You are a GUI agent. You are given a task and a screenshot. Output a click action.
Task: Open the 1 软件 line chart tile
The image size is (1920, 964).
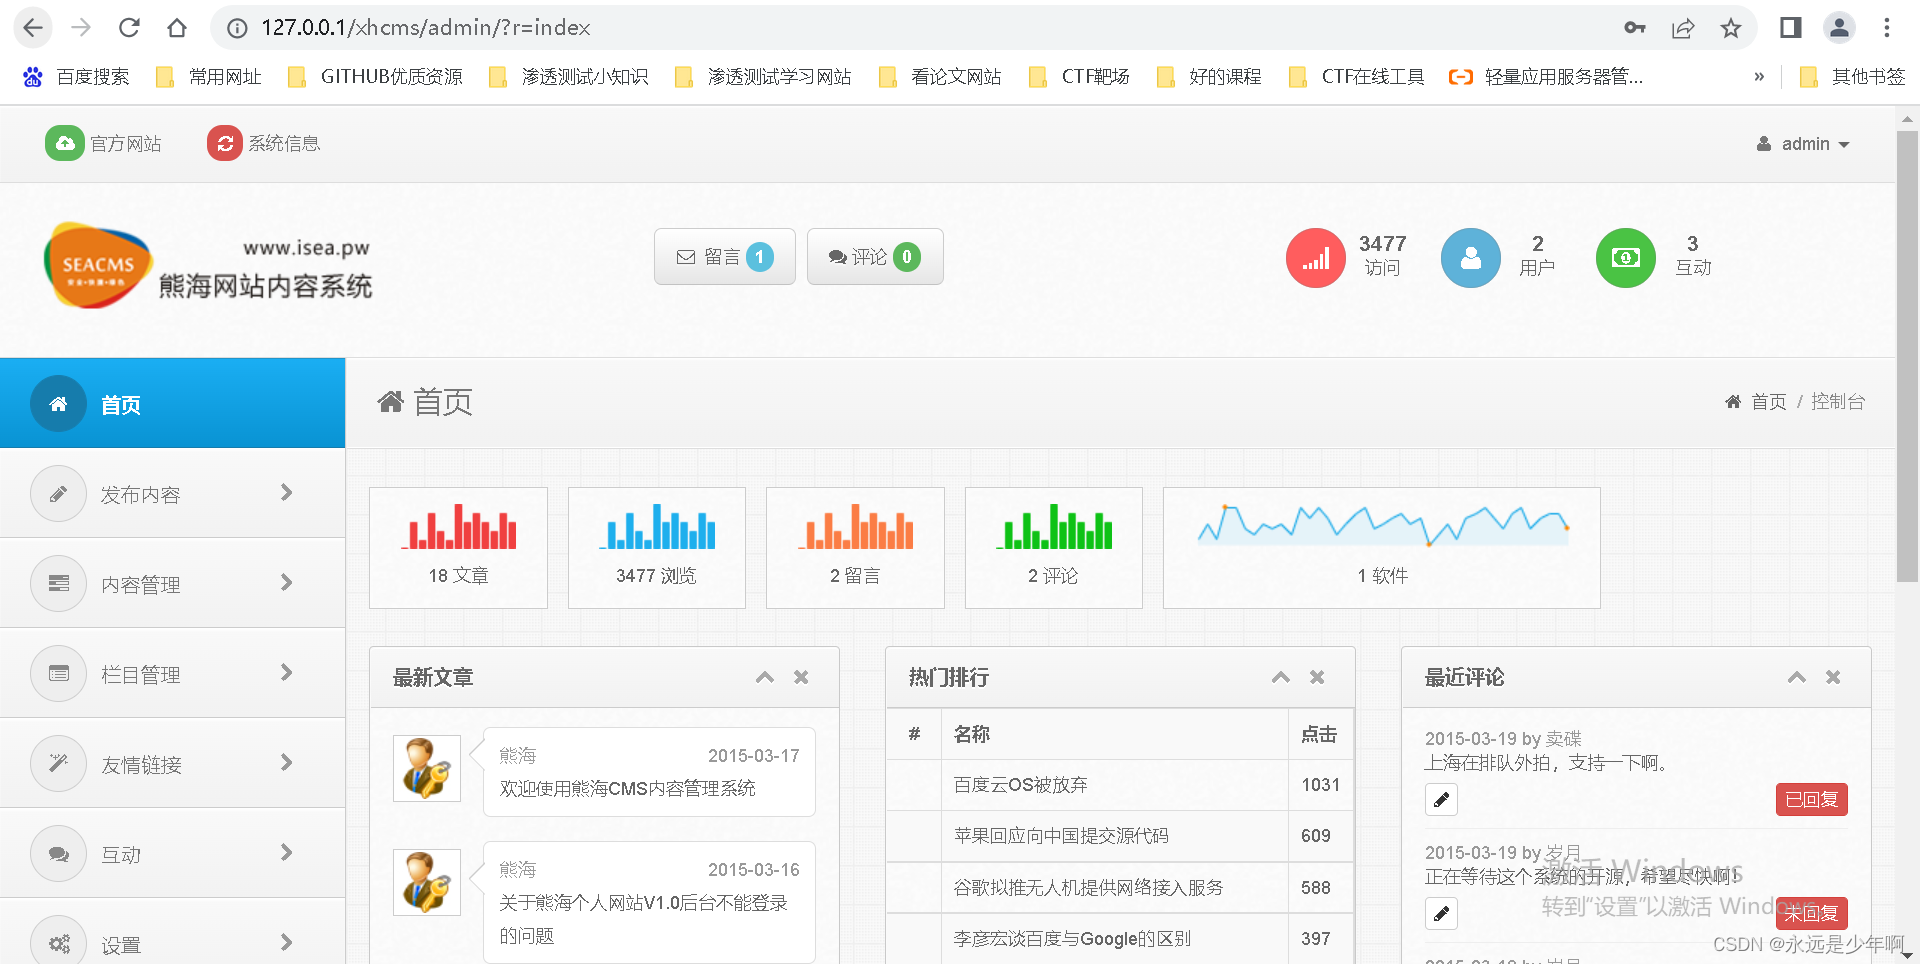pyautogui.click(x=1382, y=548)
